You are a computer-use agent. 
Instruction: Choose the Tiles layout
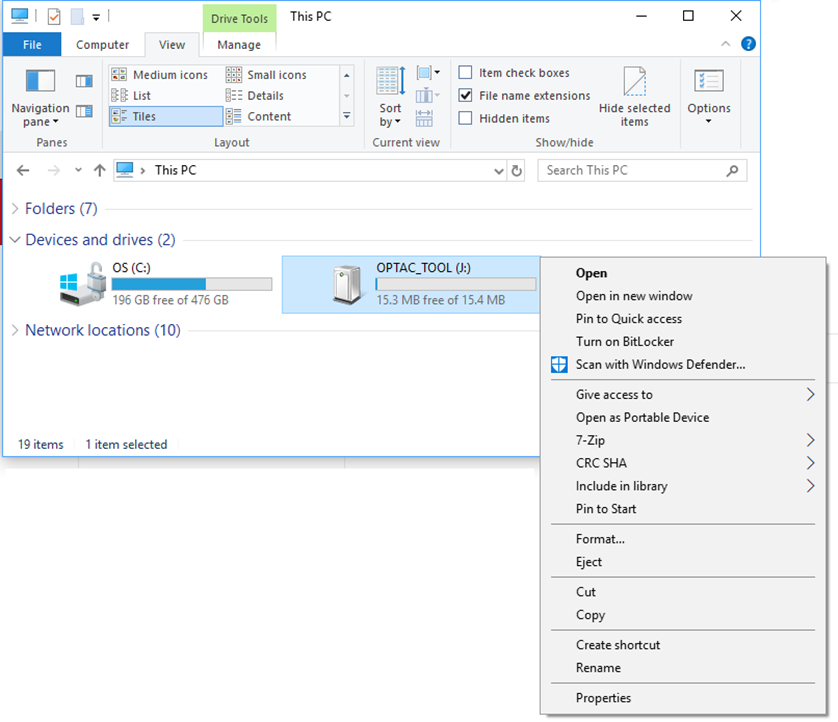(x=166, y=117)
